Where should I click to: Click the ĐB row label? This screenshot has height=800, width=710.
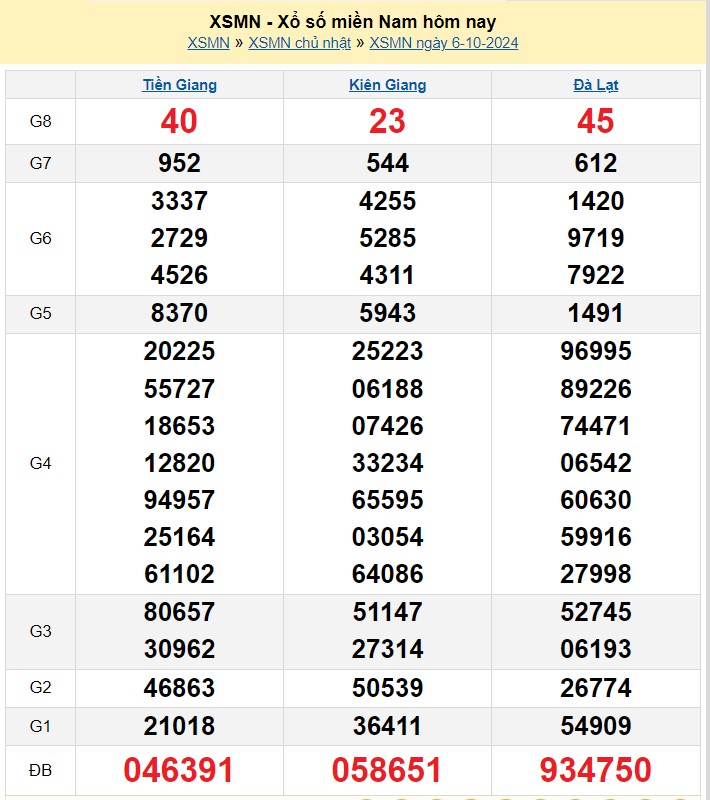40,769
